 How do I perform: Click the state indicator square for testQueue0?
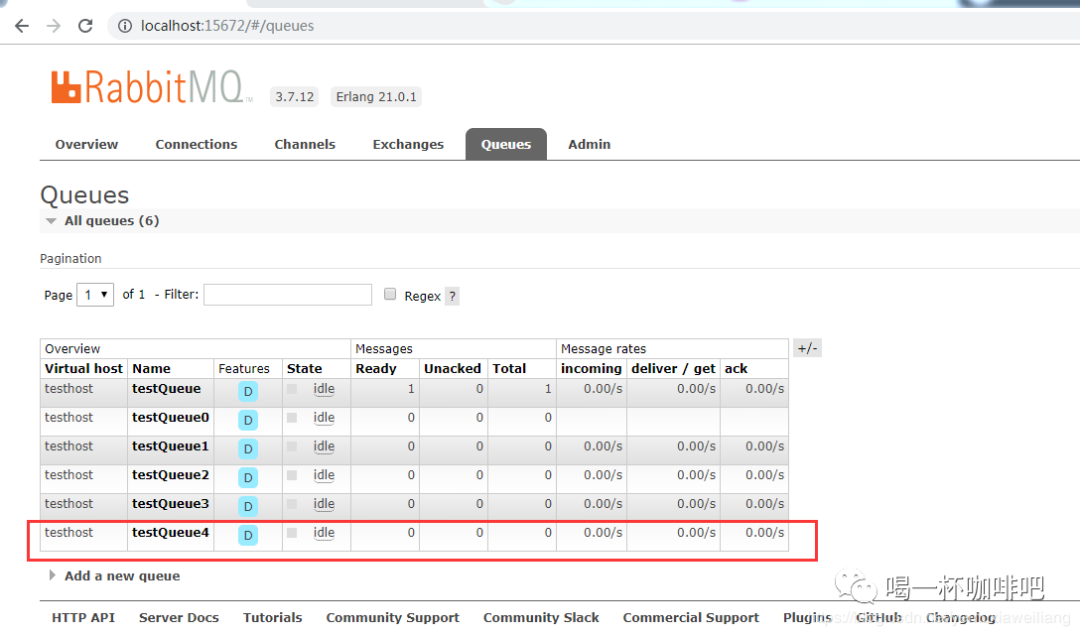(x=292, y=418)
